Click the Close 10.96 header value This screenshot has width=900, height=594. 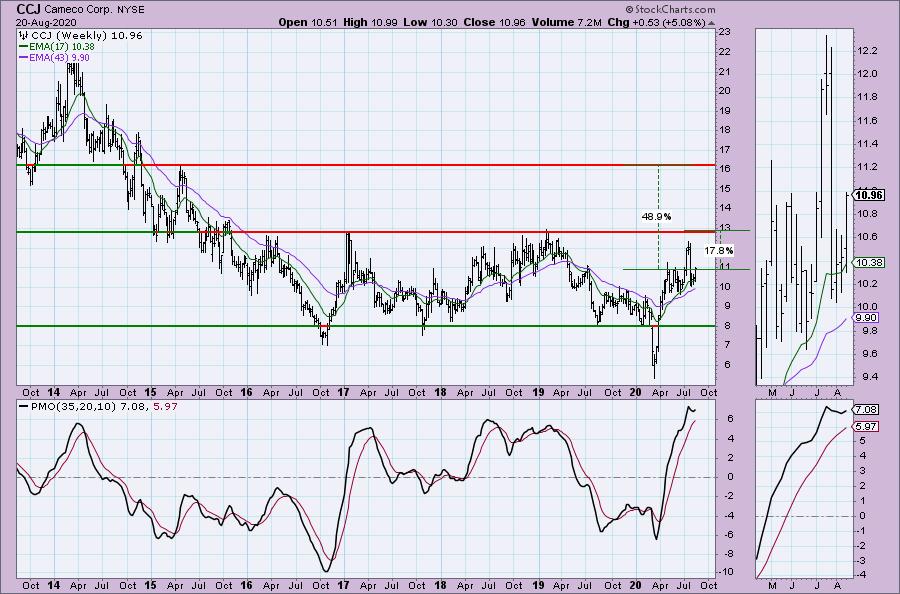(x=494, y=22)
